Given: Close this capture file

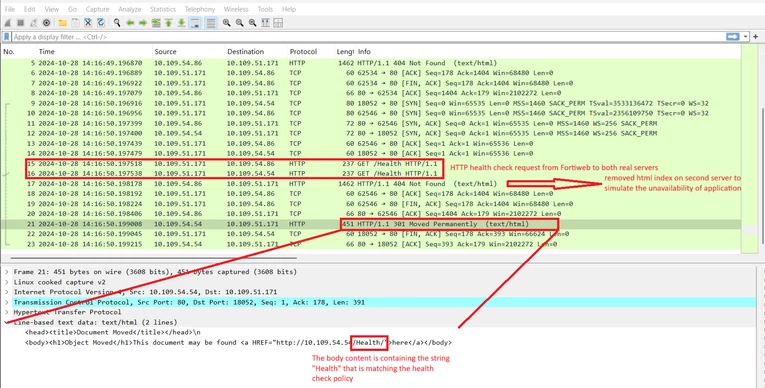Looking at the screenshot, I should [88, 22].
